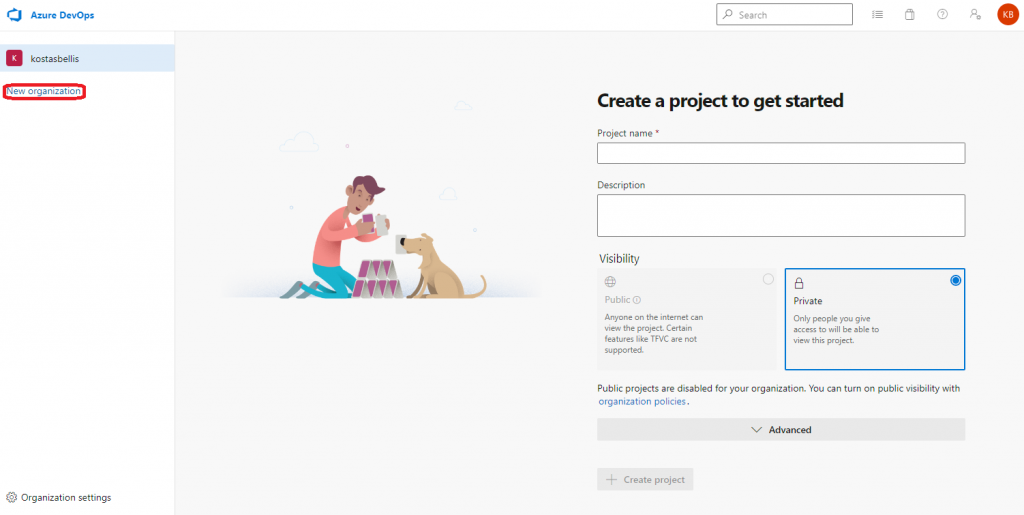Open the organization policies link

click(x=642, y=402)
